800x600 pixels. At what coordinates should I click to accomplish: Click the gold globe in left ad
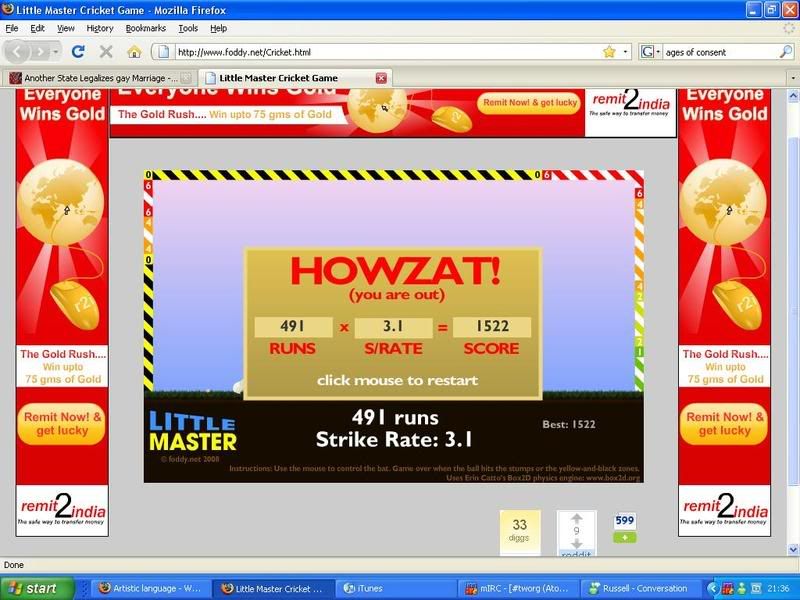[60, 202]
